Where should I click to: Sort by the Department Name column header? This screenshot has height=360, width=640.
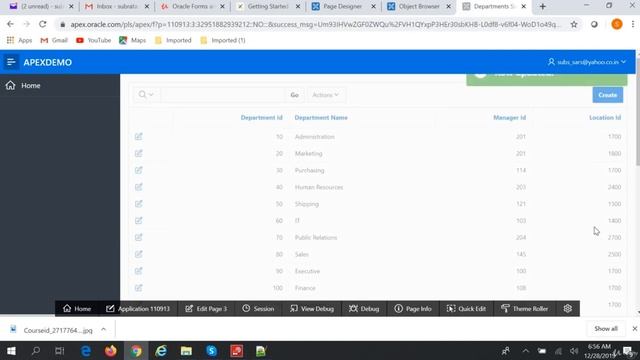click(x=321, y=118)
